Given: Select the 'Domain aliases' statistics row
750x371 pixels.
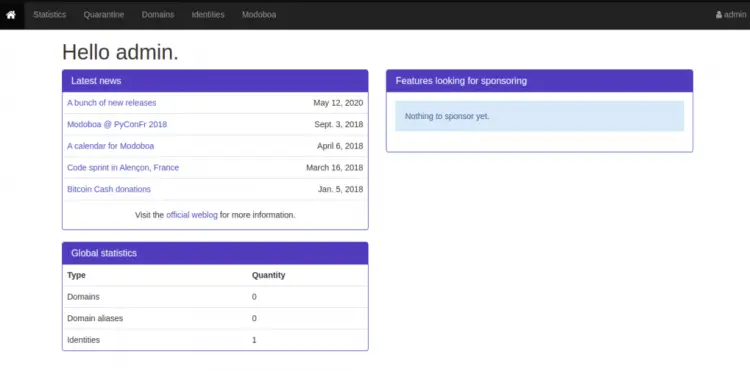Looking at the screenshot, I should (x=215, y=318).
